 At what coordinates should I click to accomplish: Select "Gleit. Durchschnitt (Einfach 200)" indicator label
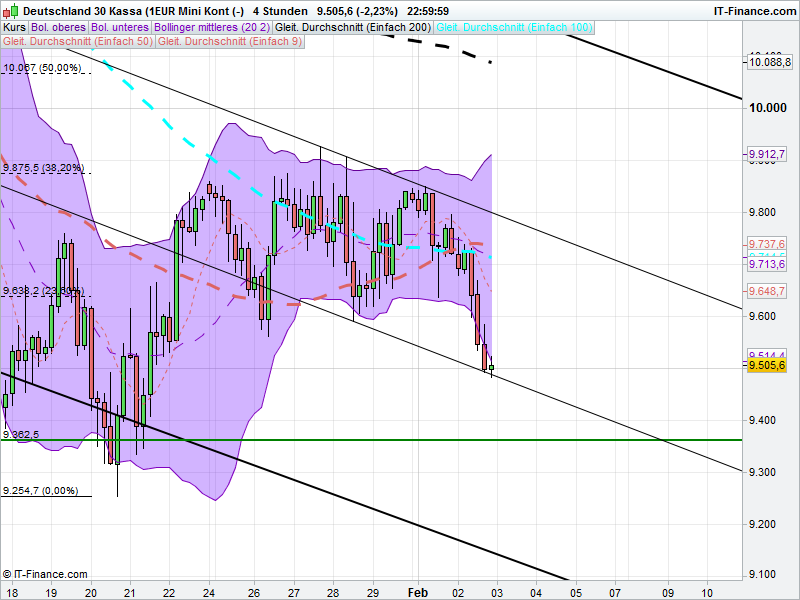pyautogui.click(x=356, y=28)
